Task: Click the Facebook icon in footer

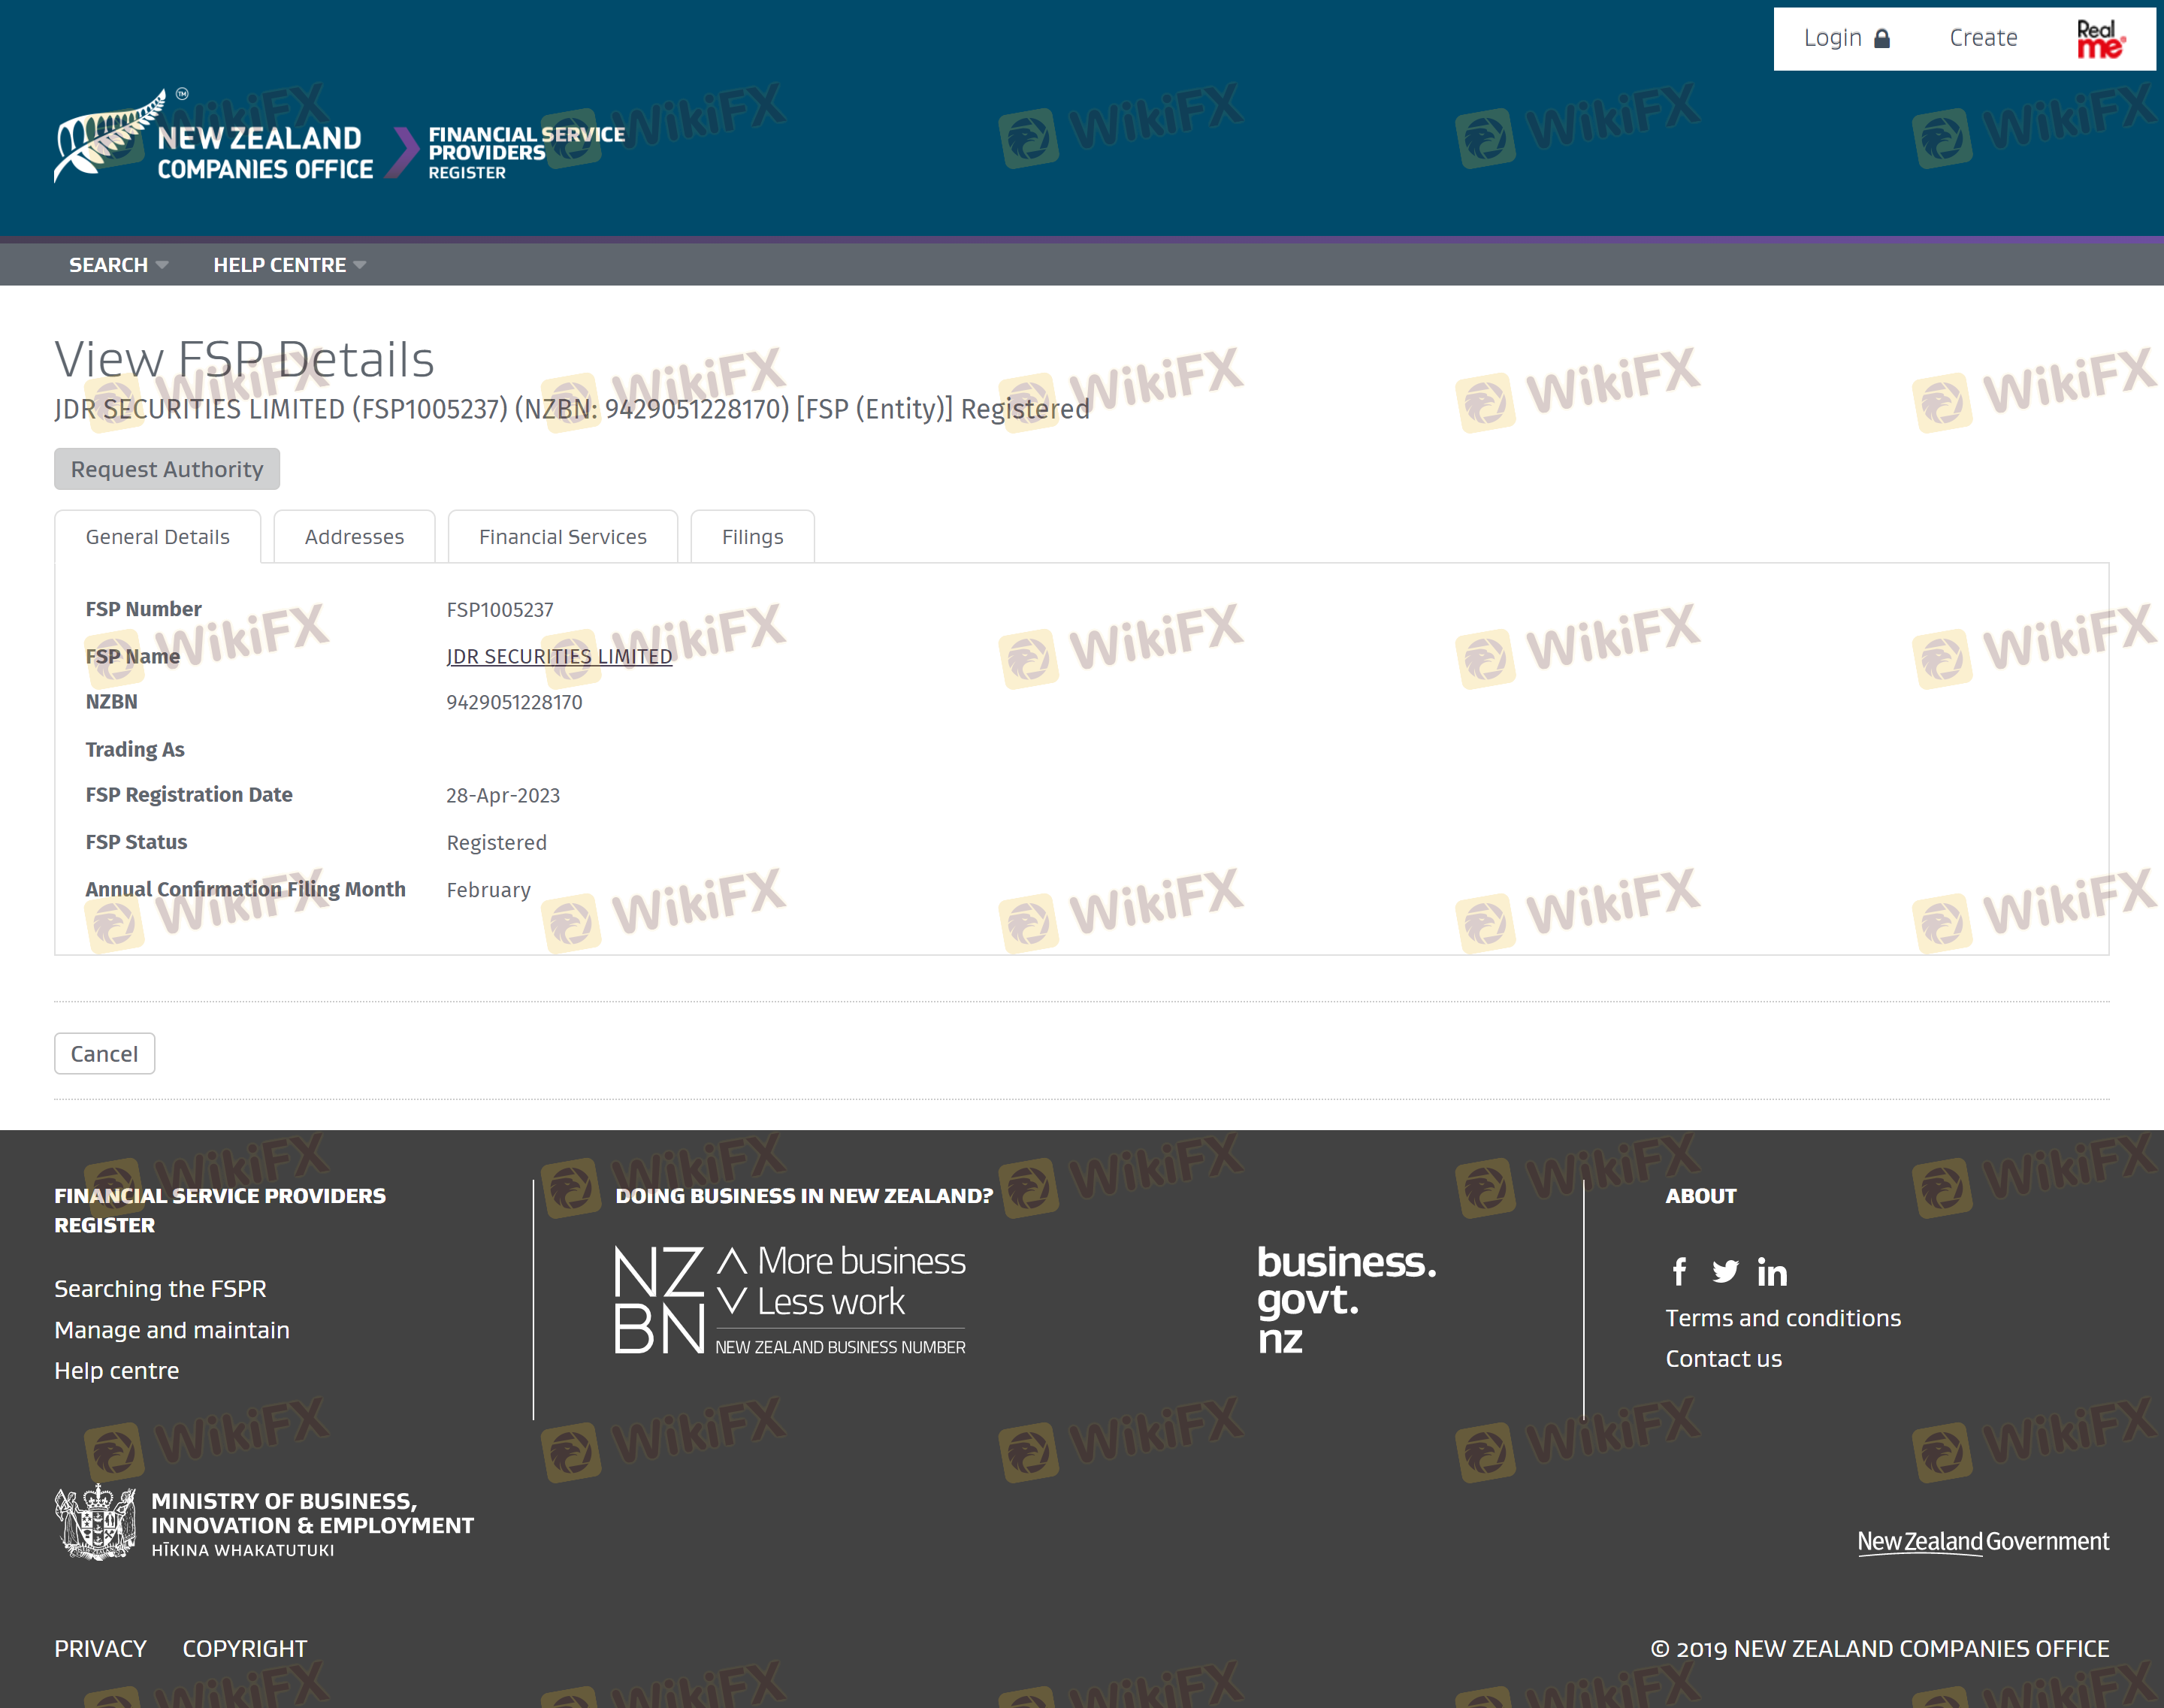Action: pos(1679,1271)
